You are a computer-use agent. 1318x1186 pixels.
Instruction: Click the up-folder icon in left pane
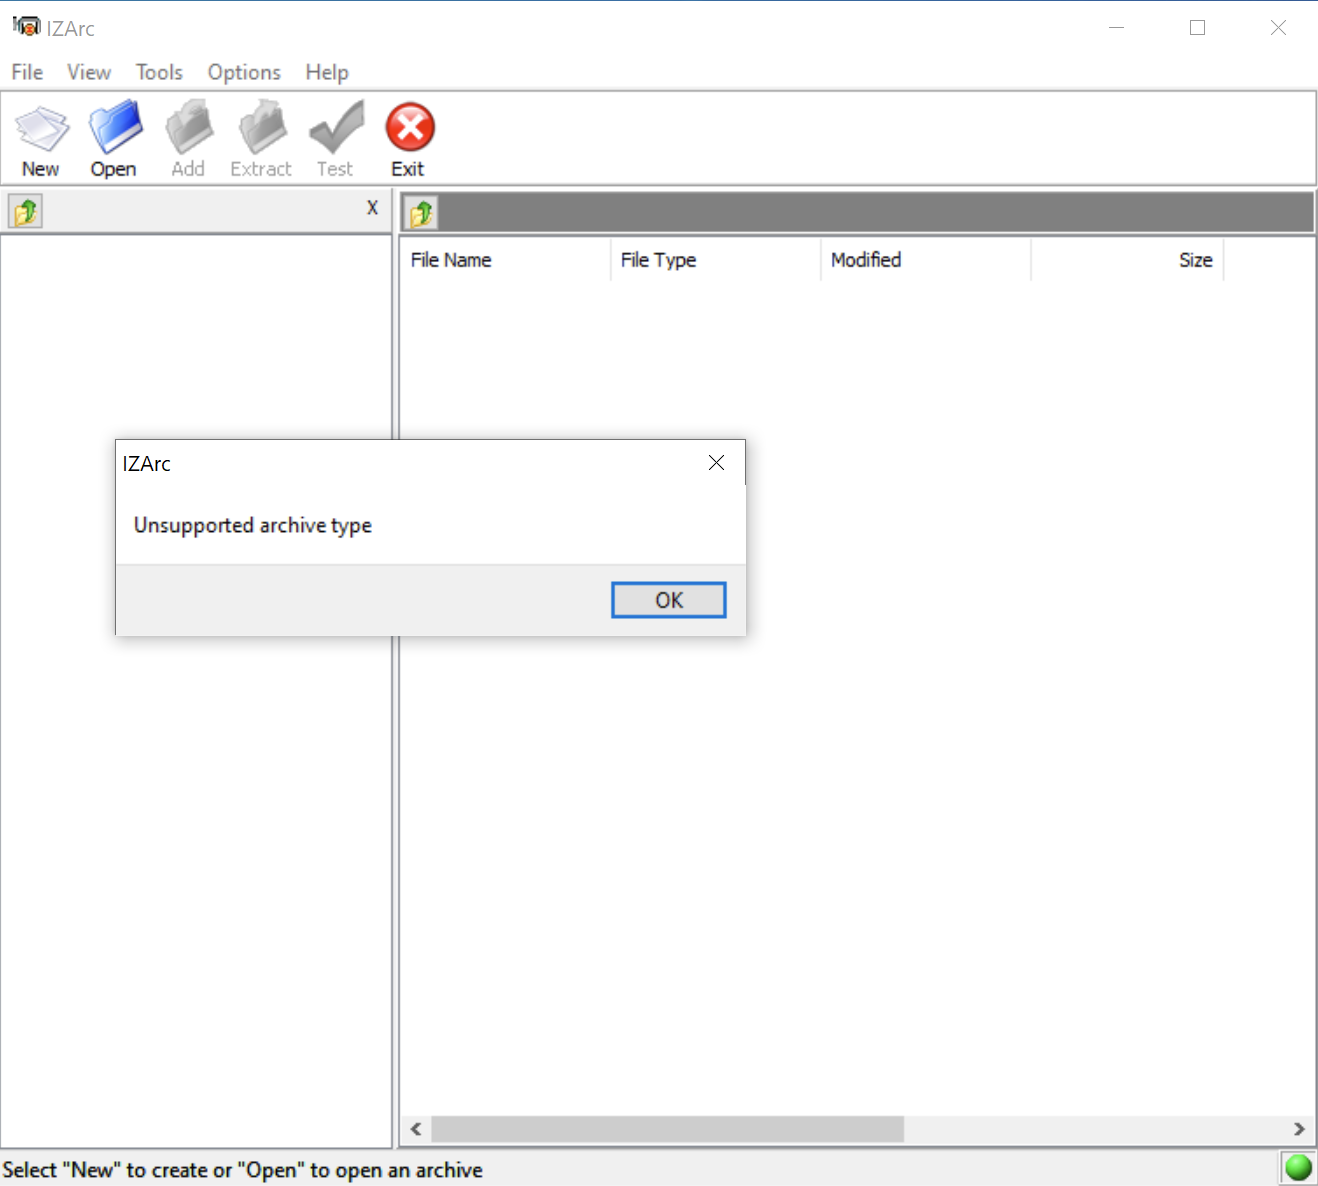click(25, 211)
